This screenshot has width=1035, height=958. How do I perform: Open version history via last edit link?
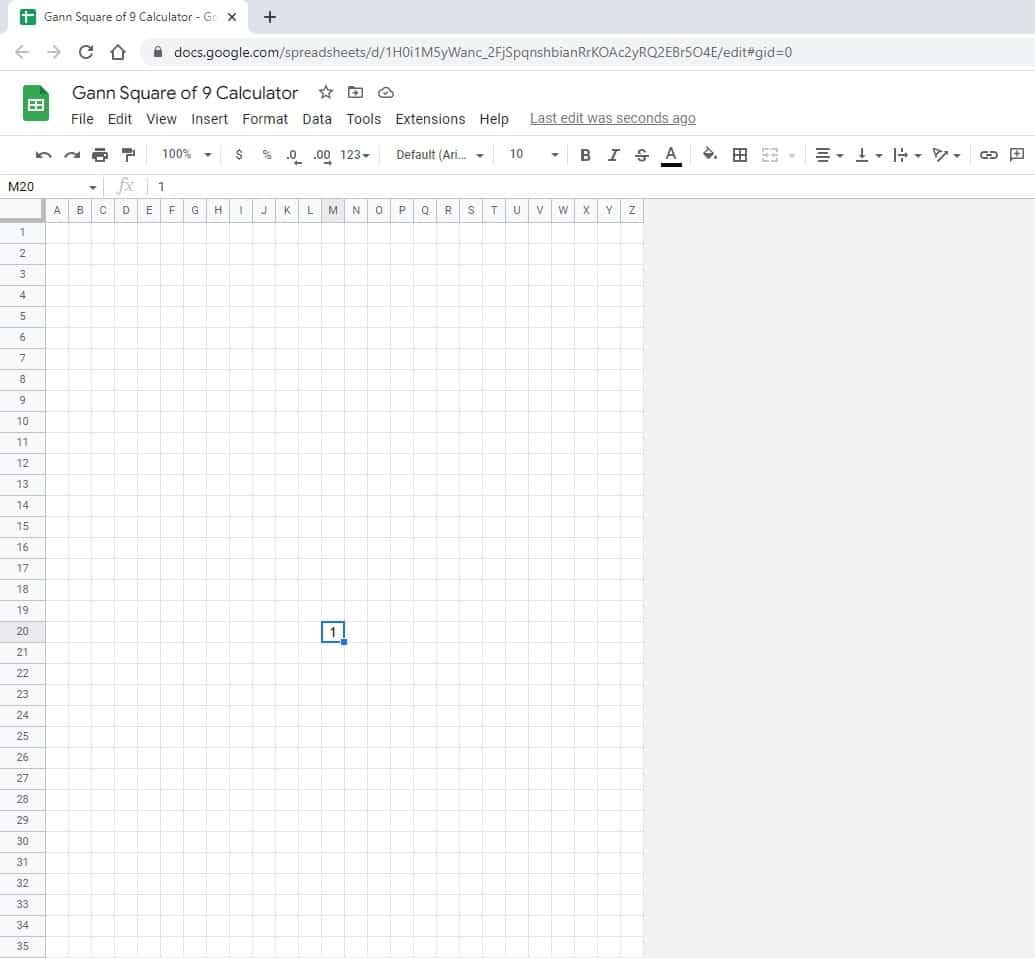612,117
